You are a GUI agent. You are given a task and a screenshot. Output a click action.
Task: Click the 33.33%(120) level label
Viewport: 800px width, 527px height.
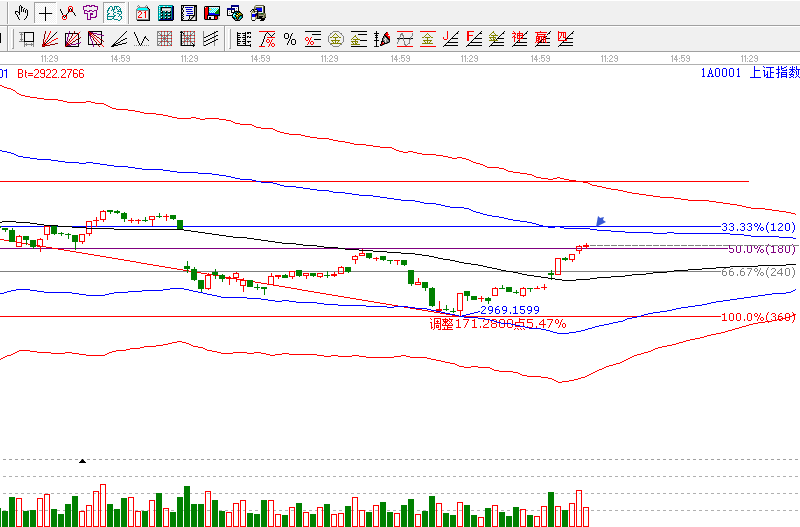click(758, 227)
